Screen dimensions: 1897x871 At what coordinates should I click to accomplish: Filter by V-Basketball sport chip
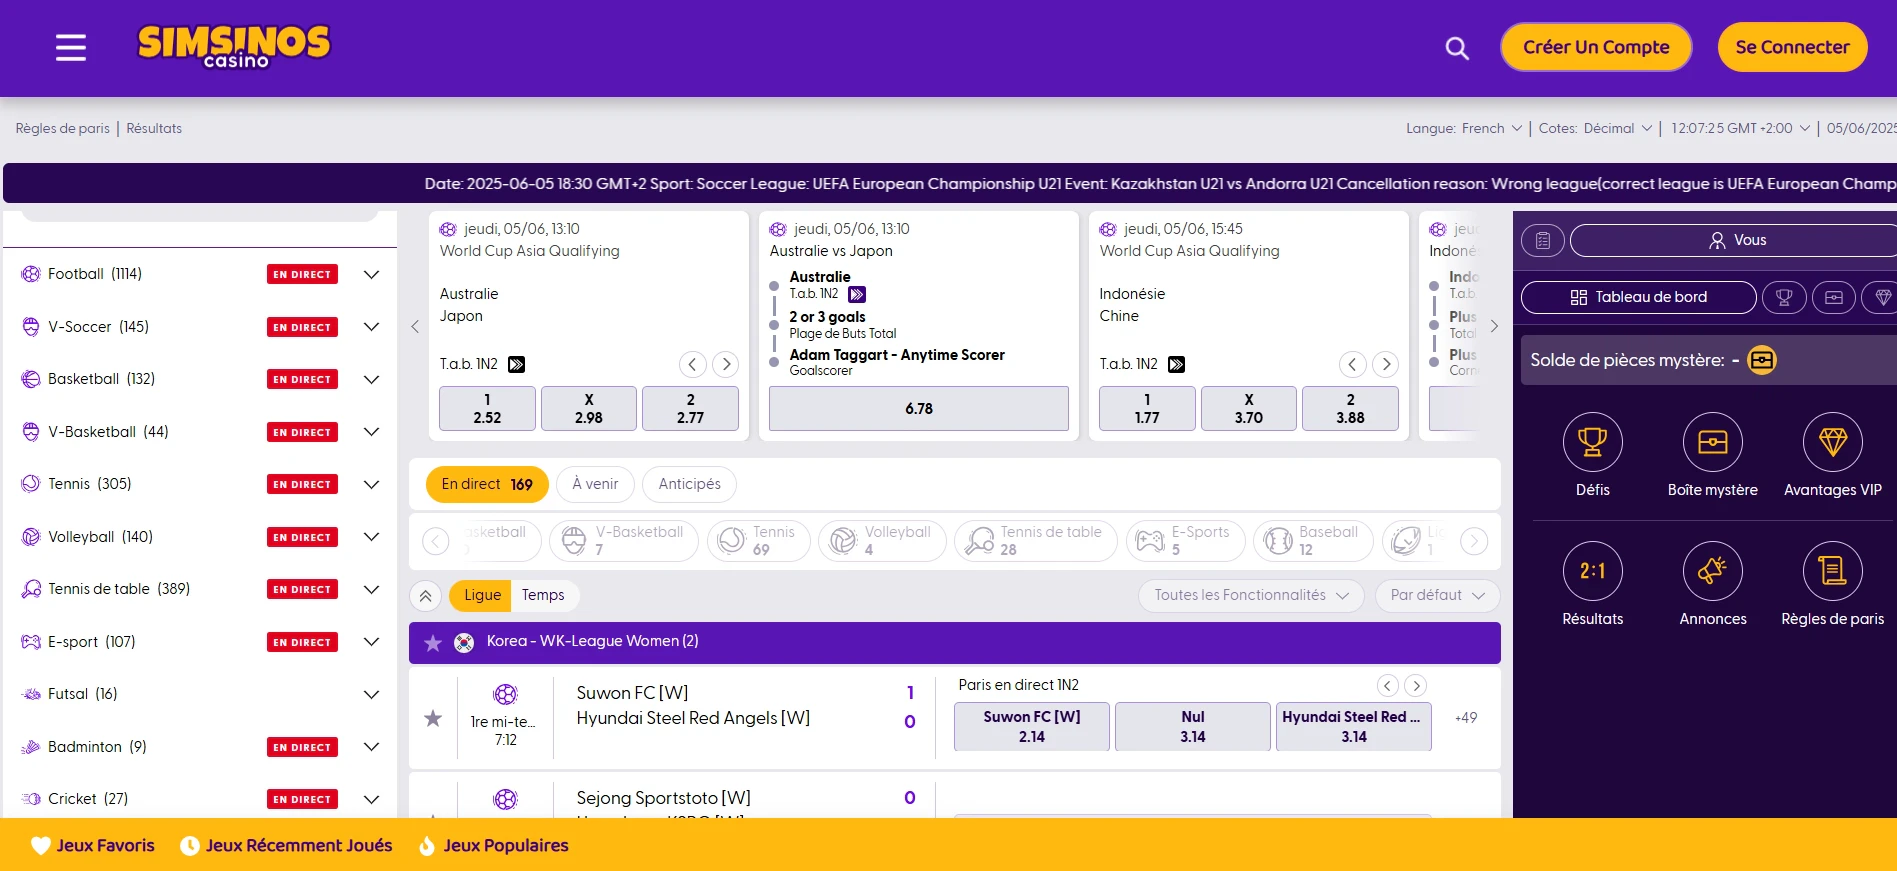click(x=623, y=541)
